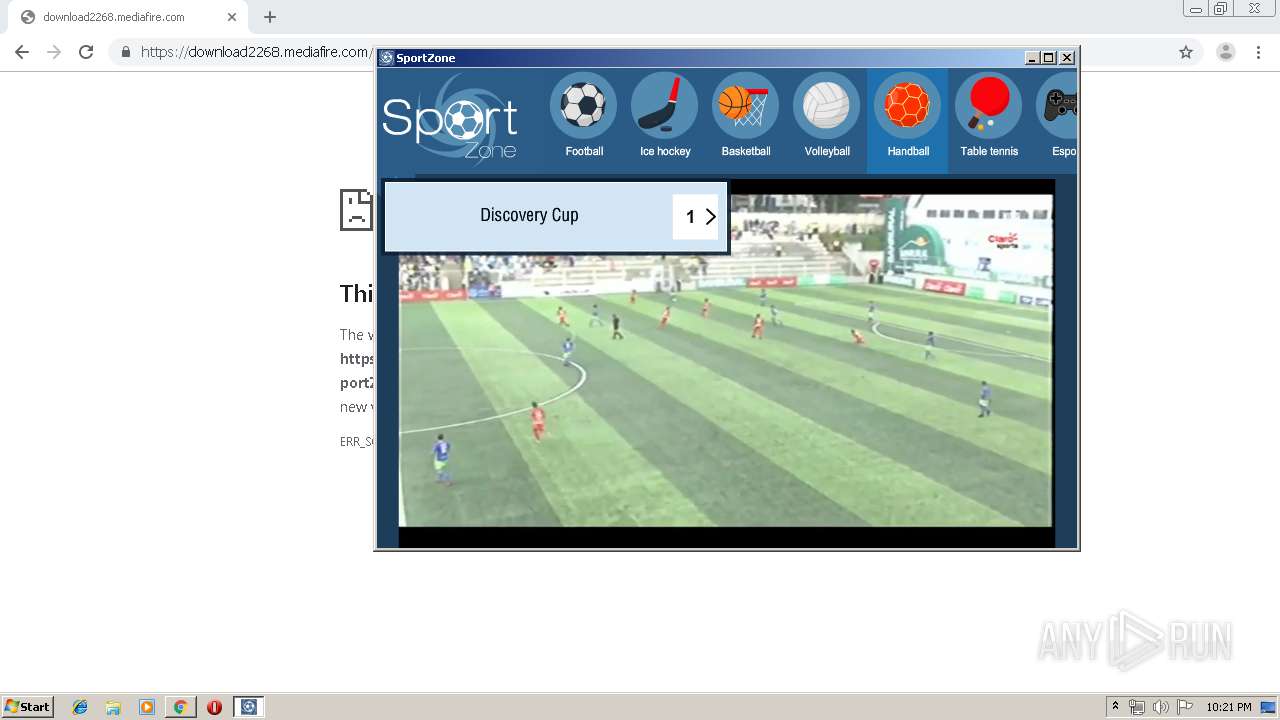Click the 10:21 PM clock
Image resolution: width=1280 pixels, height=720 pixels.
(1229, 707)
